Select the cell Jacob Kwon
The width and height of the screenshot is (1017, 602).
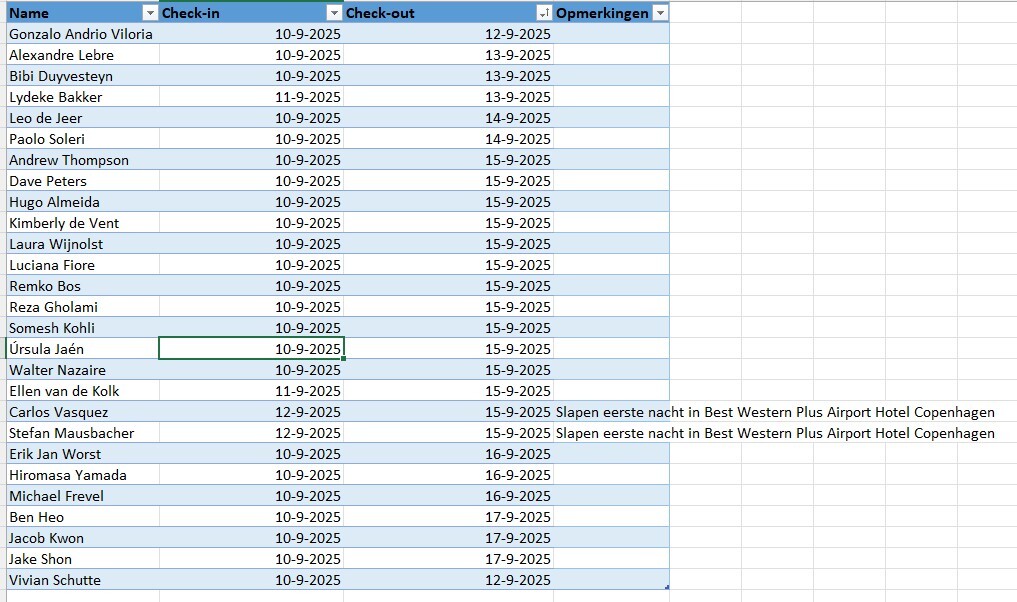(82, 538)
